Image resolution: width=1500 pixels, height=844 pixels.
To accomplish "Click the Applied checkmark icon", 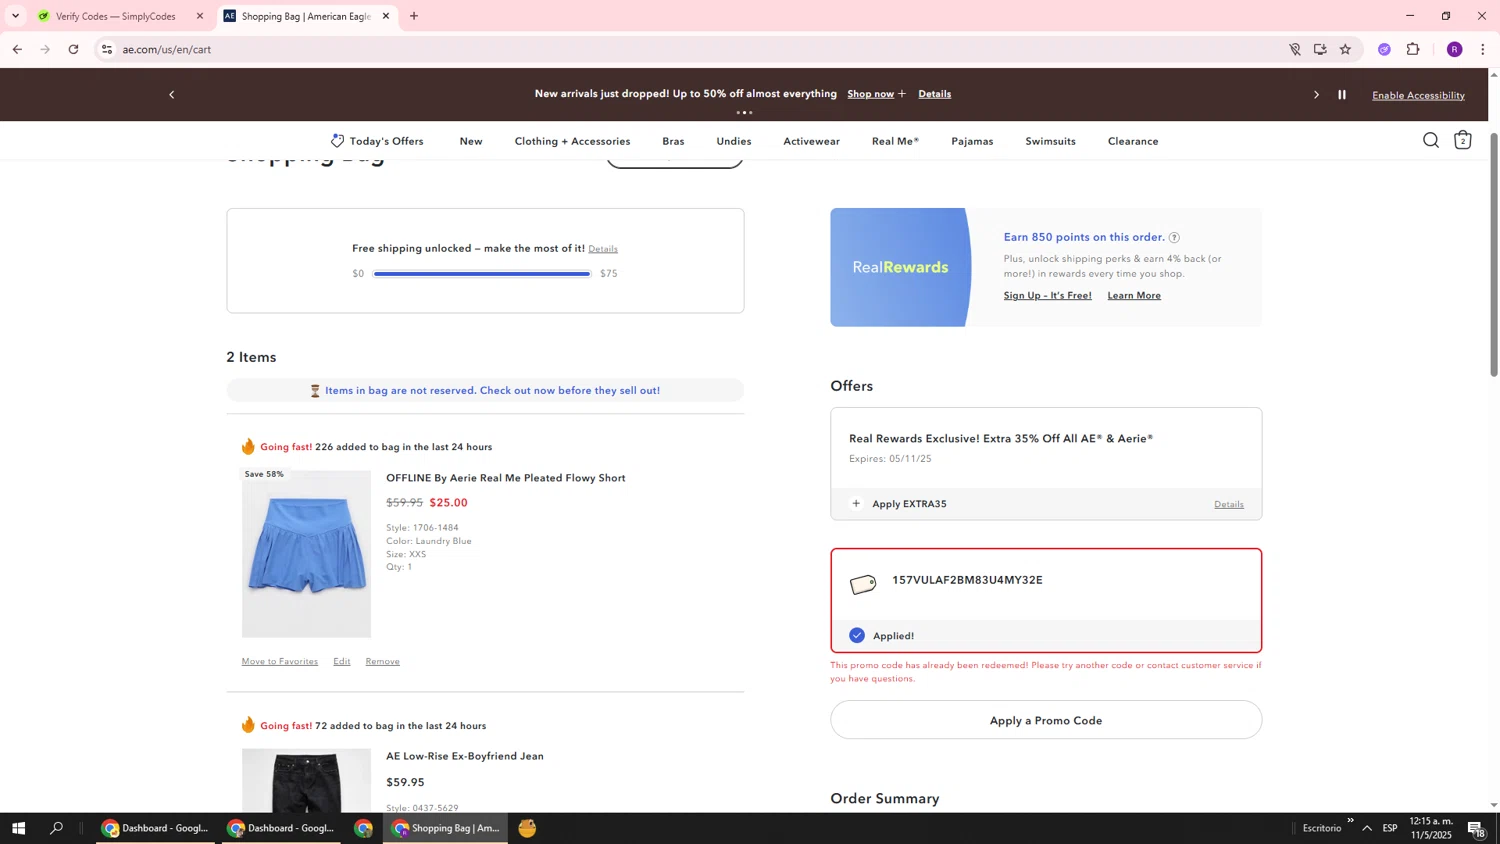I will (x=857, y=635).
